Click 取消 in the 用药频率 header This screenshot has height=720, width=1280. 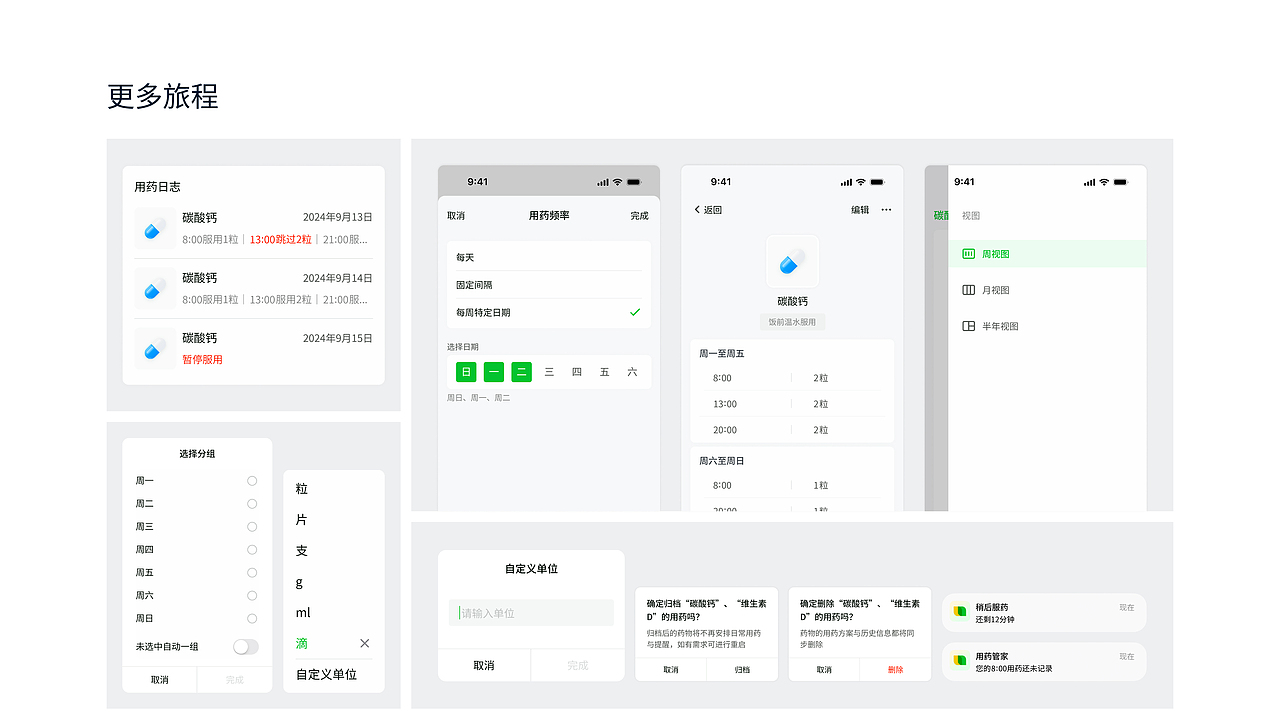(x=456, y=216)
